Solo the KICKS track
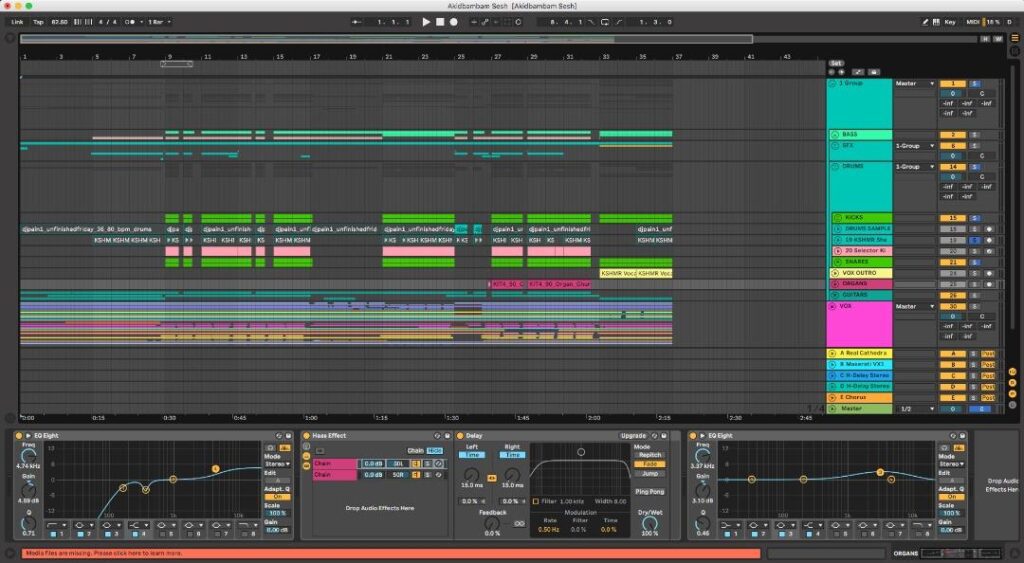The image size is (1024, 563). click(x=975, y=218)
